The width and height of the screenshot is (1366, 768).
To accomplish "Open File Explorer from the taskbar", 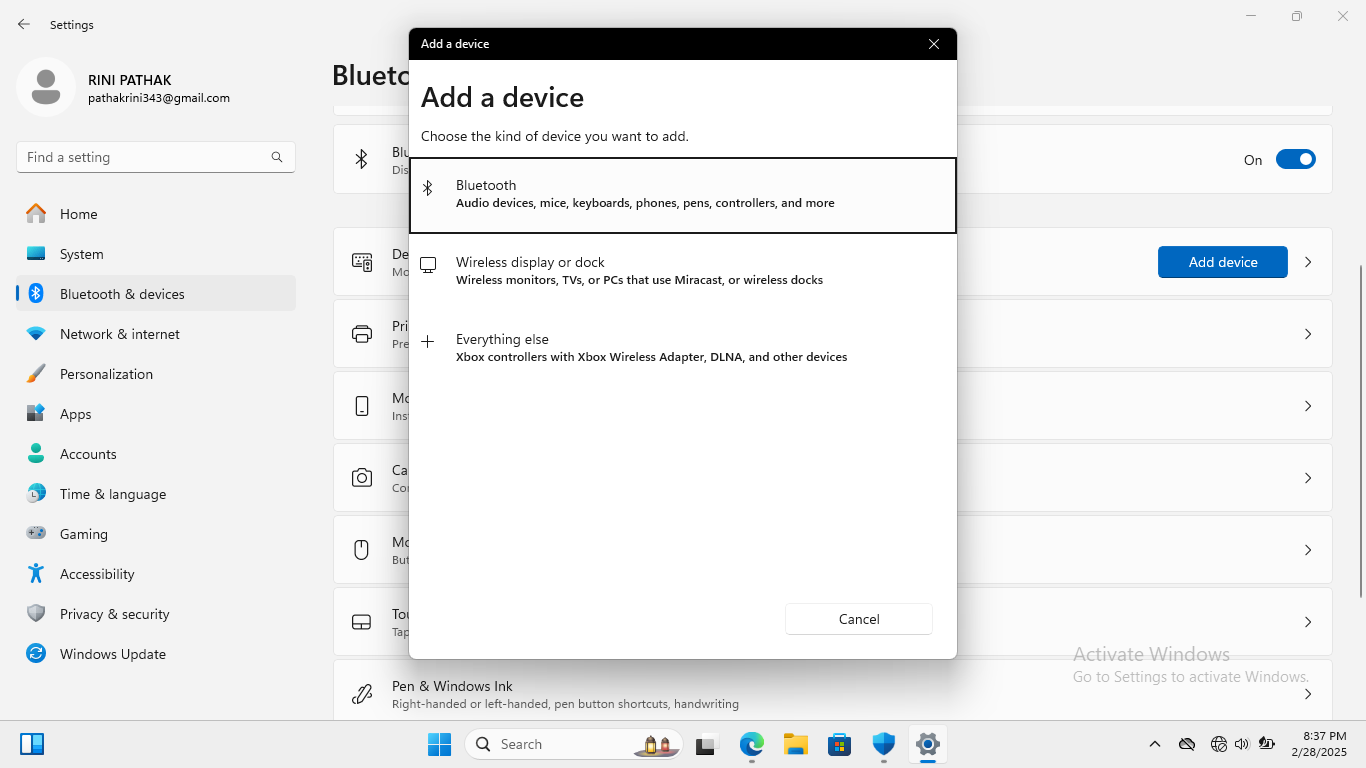I will (x=795, y=744).
